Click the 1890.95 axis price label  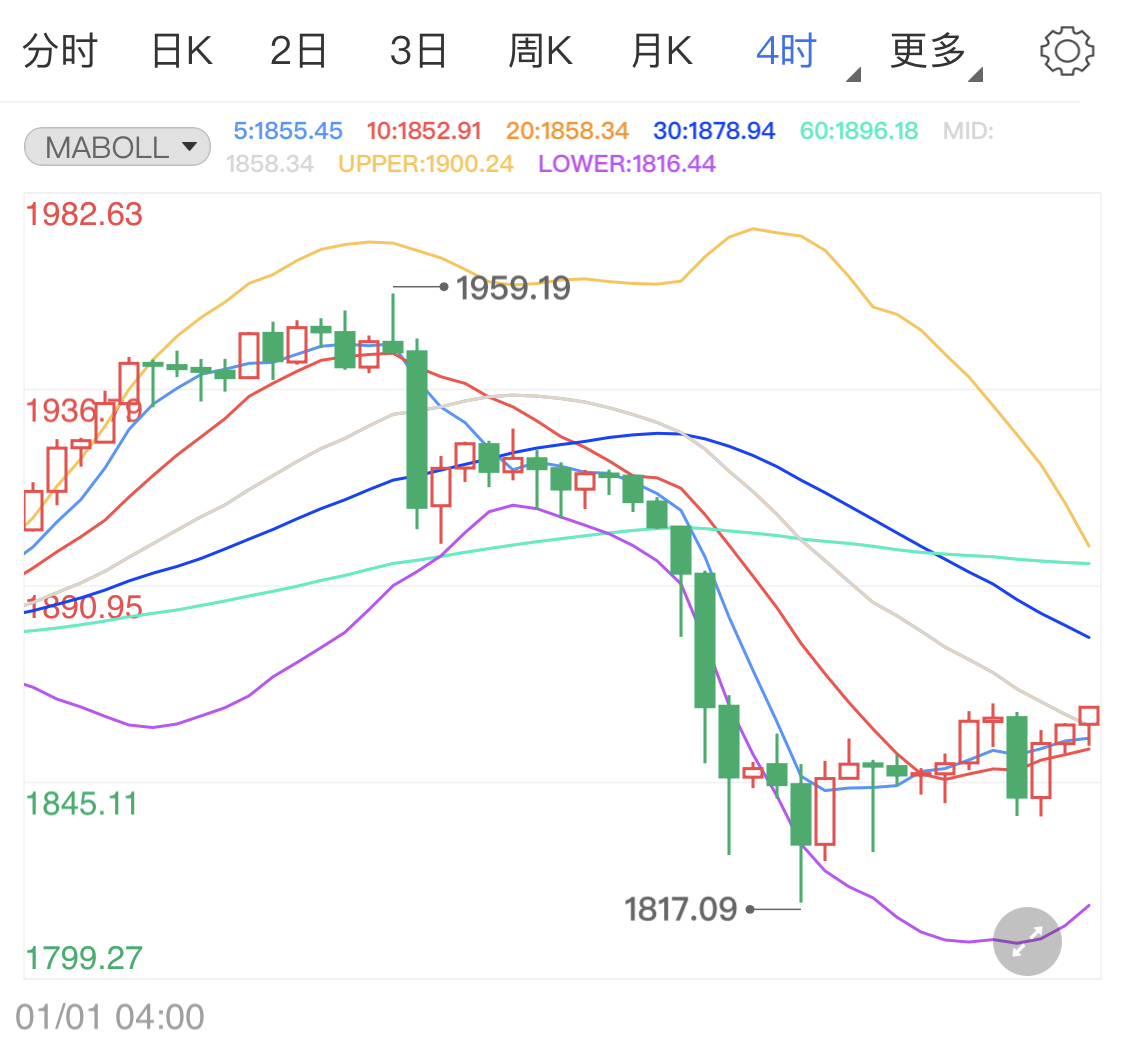[x=84, y=607]
